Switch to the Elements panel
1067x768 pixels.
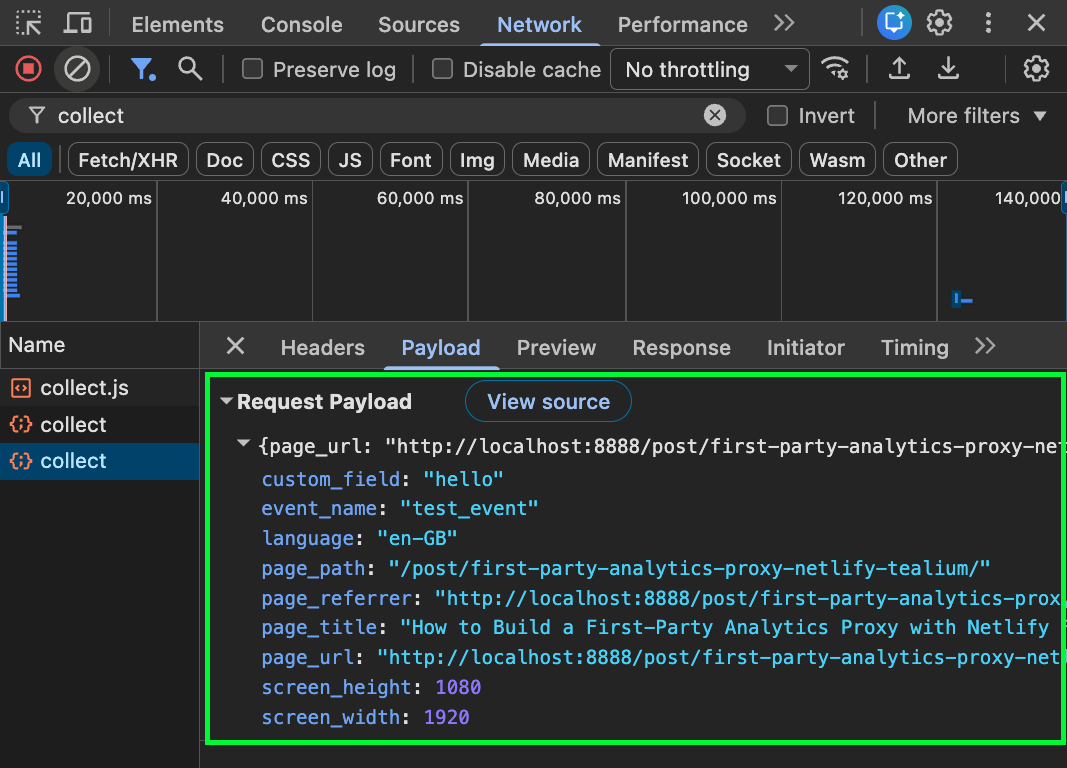coord(177,24)
